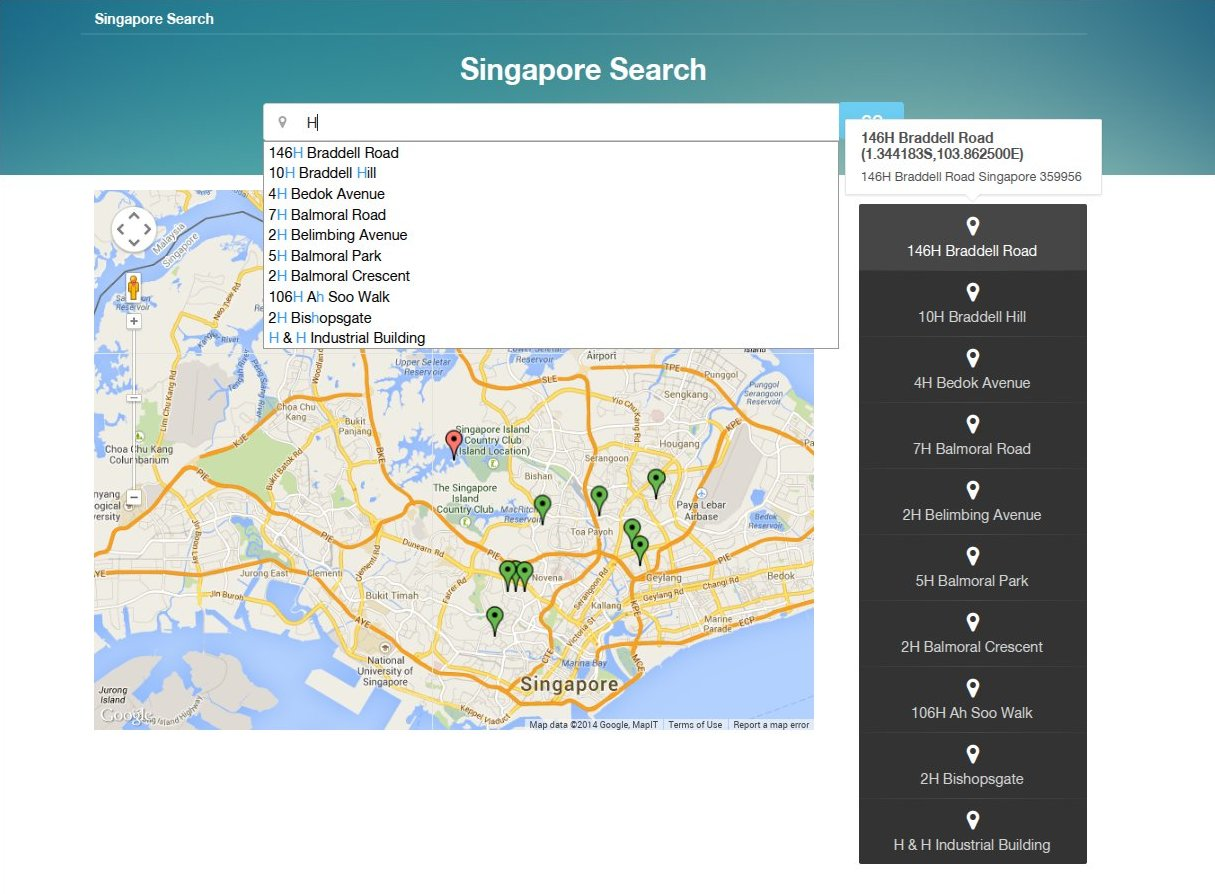Choose '106H Ah Soo Walk' suggestion
The image size is (1215, 894).
[329, 297]
